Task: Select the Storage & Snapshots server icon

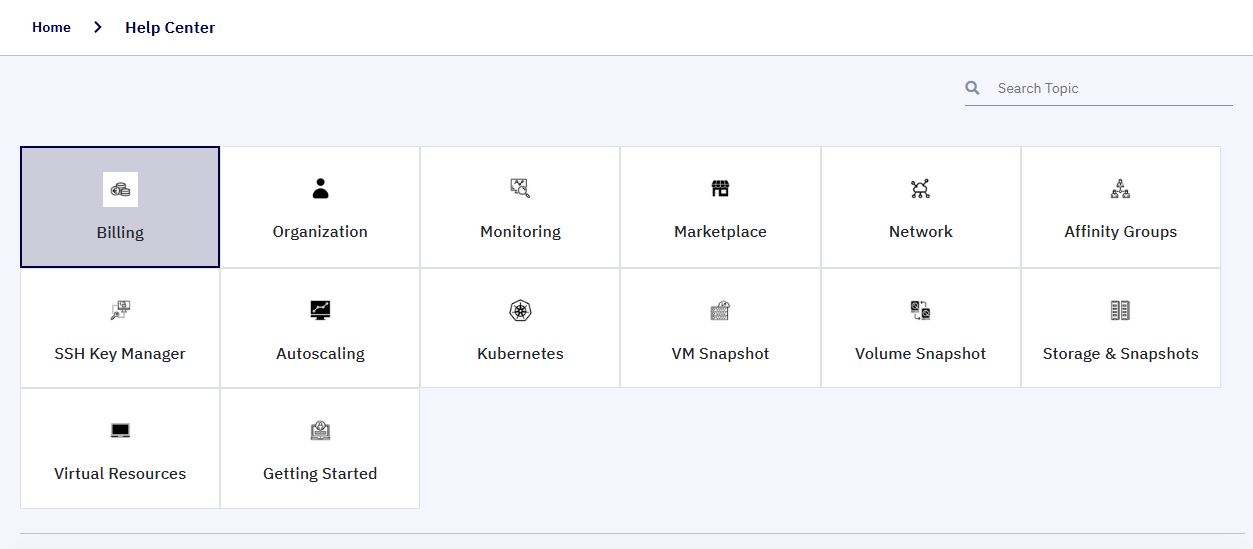Action: [x=1120, y=310]
